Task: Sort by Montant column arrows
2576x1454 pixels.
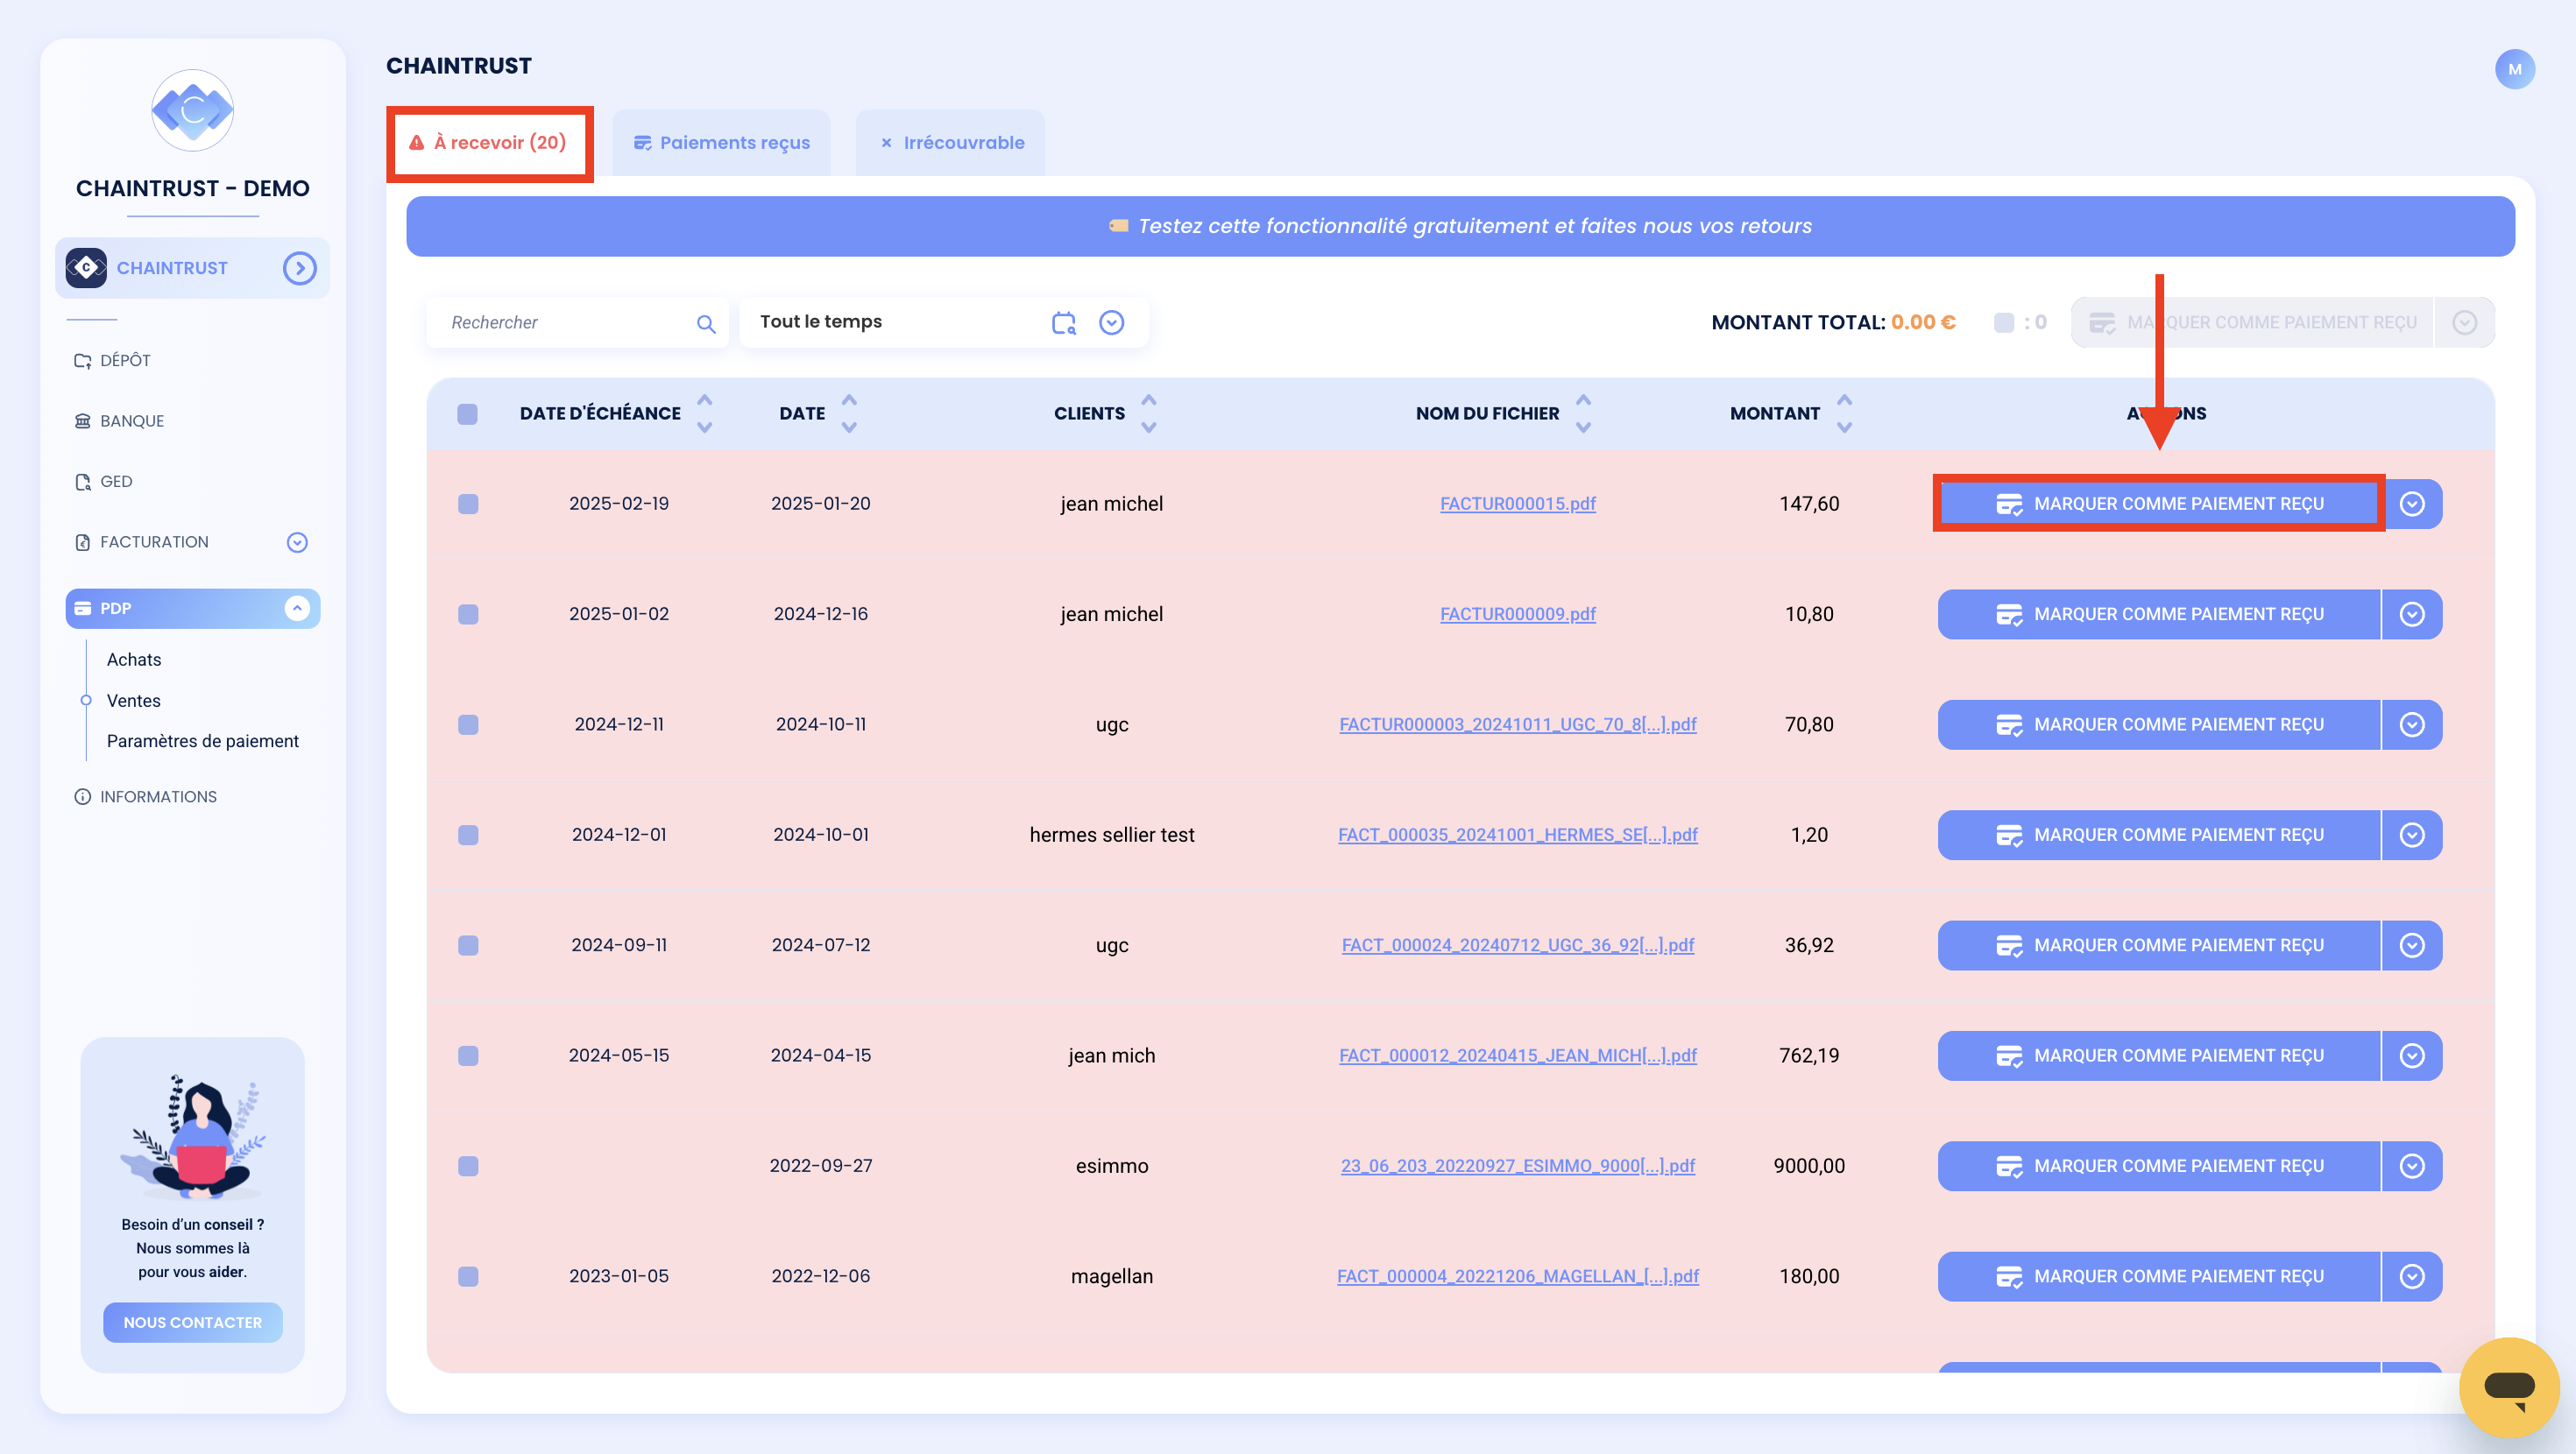Action: (1844, 413)
